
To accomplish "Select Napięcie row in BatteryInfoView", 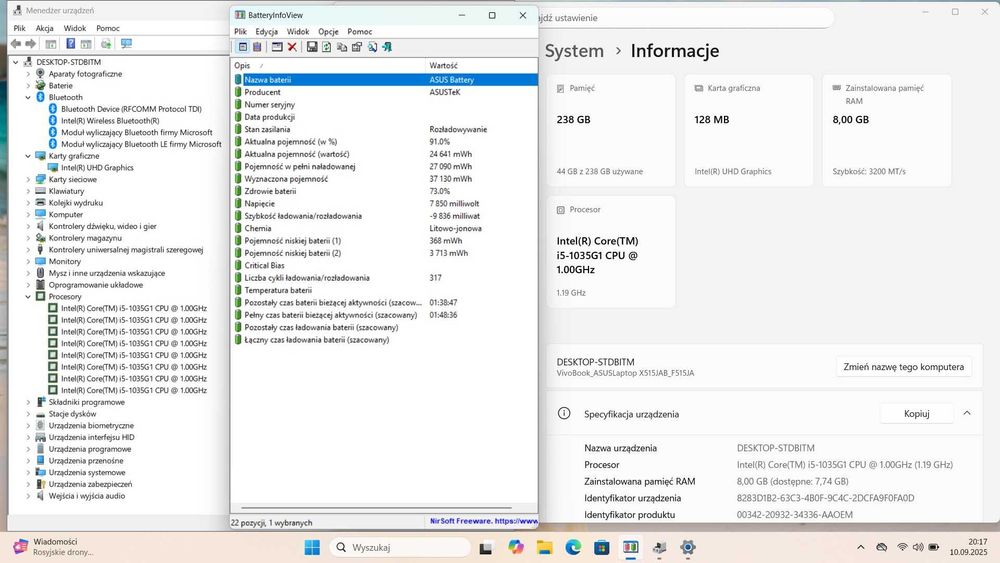I will 385,203.
